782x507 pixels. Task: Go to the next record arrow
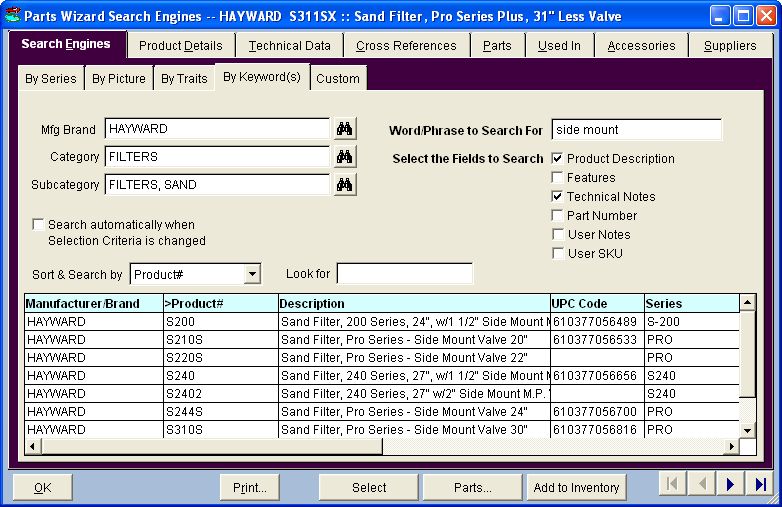coord(731,484)
